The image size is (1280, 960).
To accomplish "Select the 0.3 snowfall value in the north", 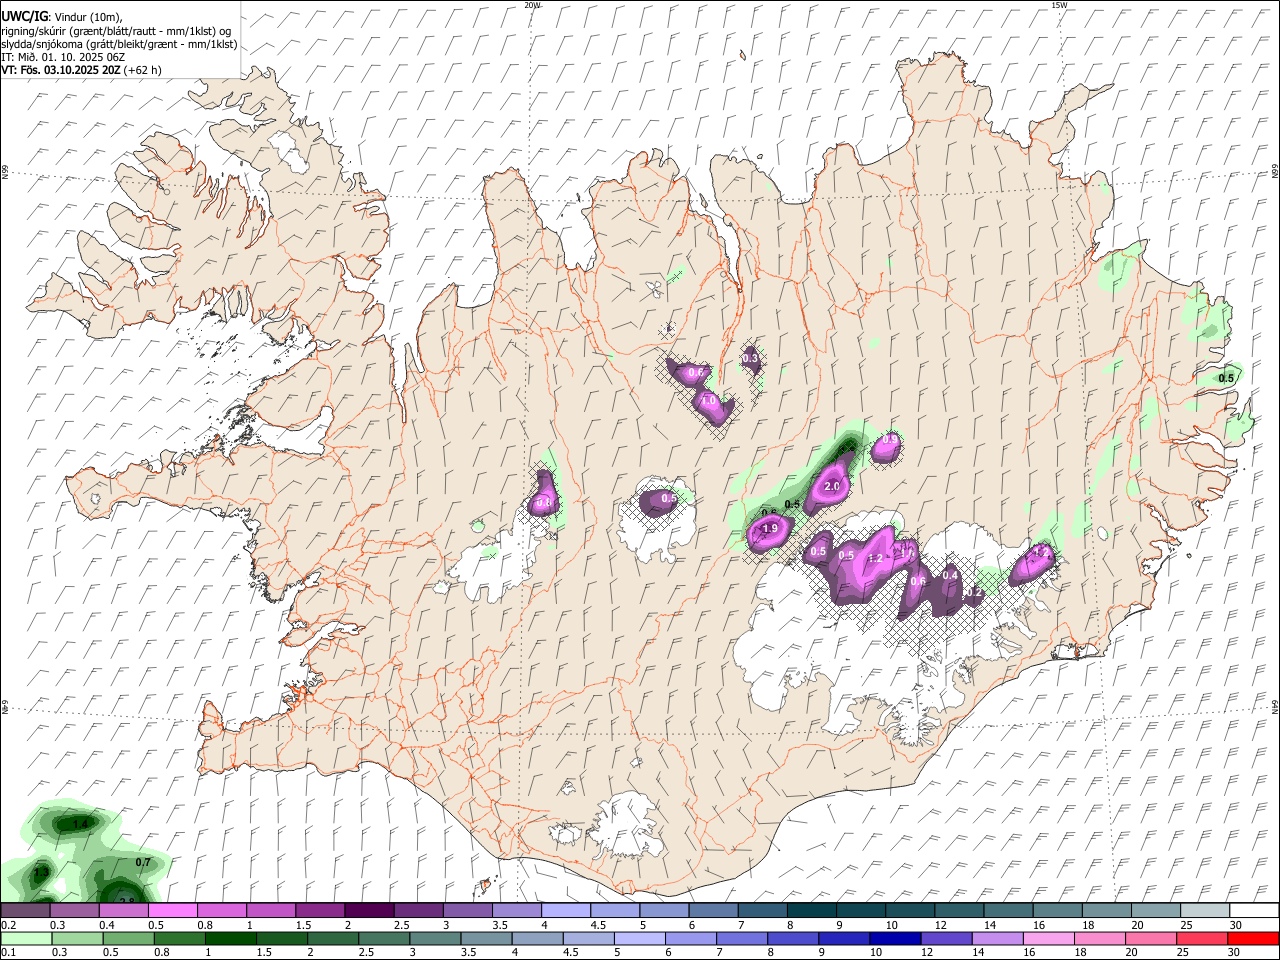I will pos(750,359).
